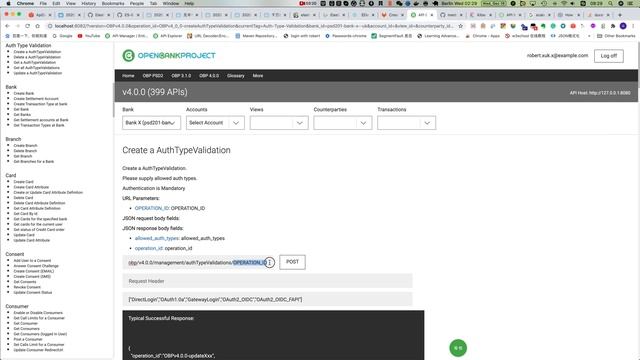Open the Chrome History menu
640x360 pixels.
(88, 3)
